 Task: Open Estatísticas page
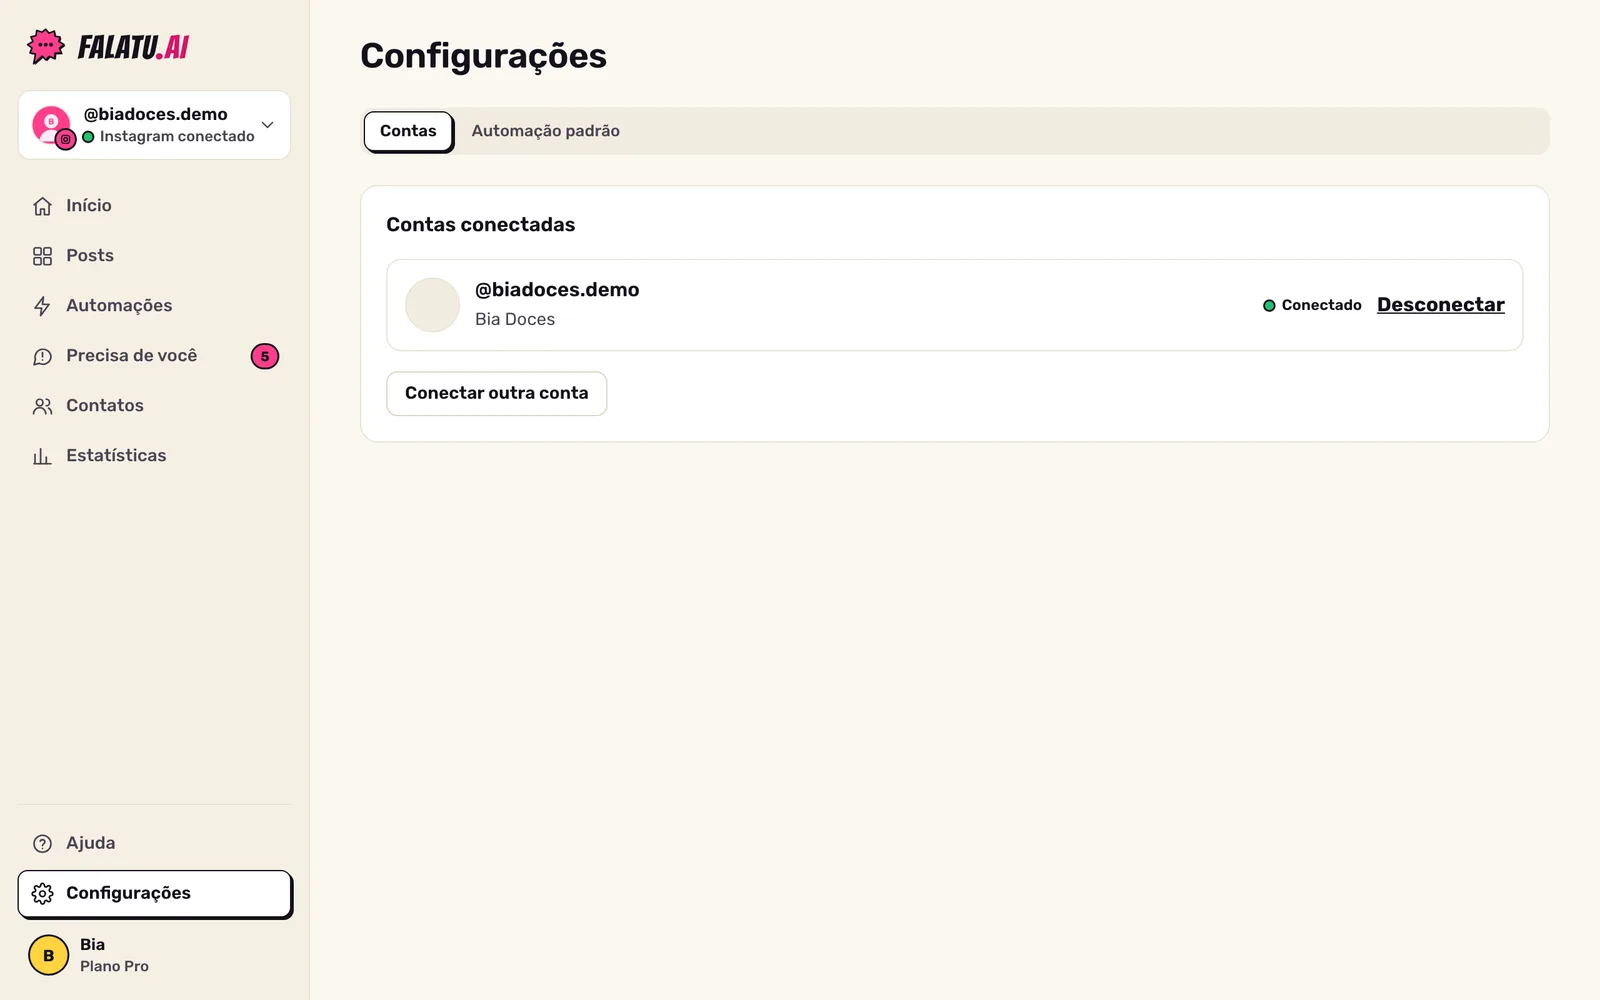155,456
